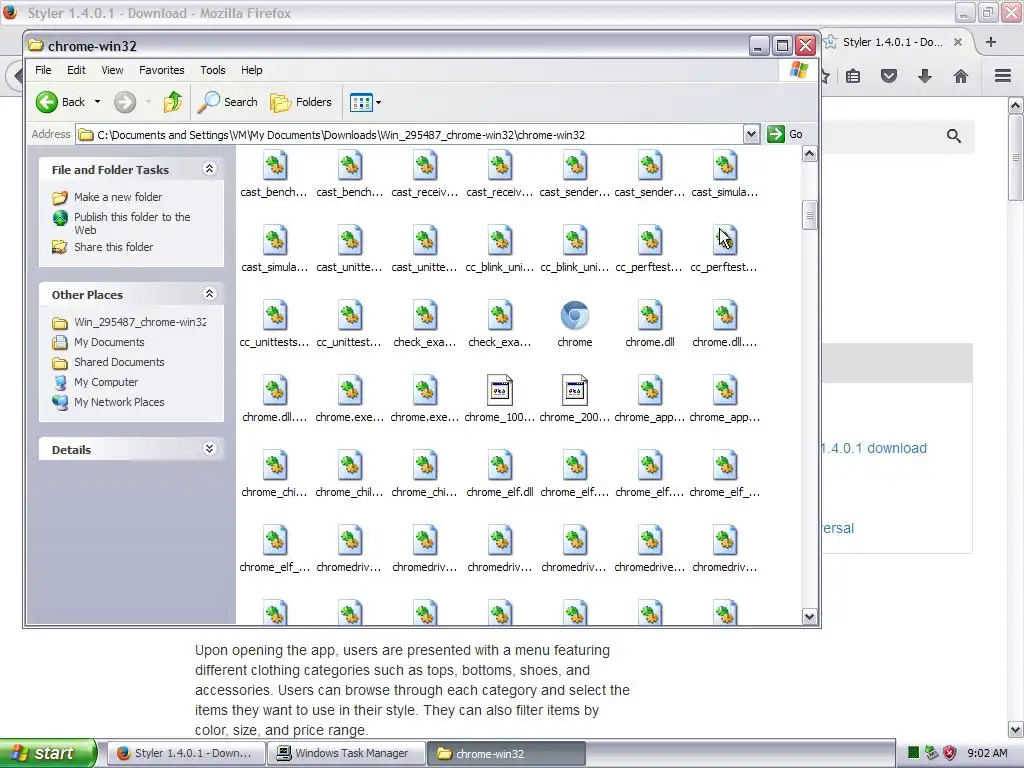
Task: Go up one folder level
Action: pos(173,102)
